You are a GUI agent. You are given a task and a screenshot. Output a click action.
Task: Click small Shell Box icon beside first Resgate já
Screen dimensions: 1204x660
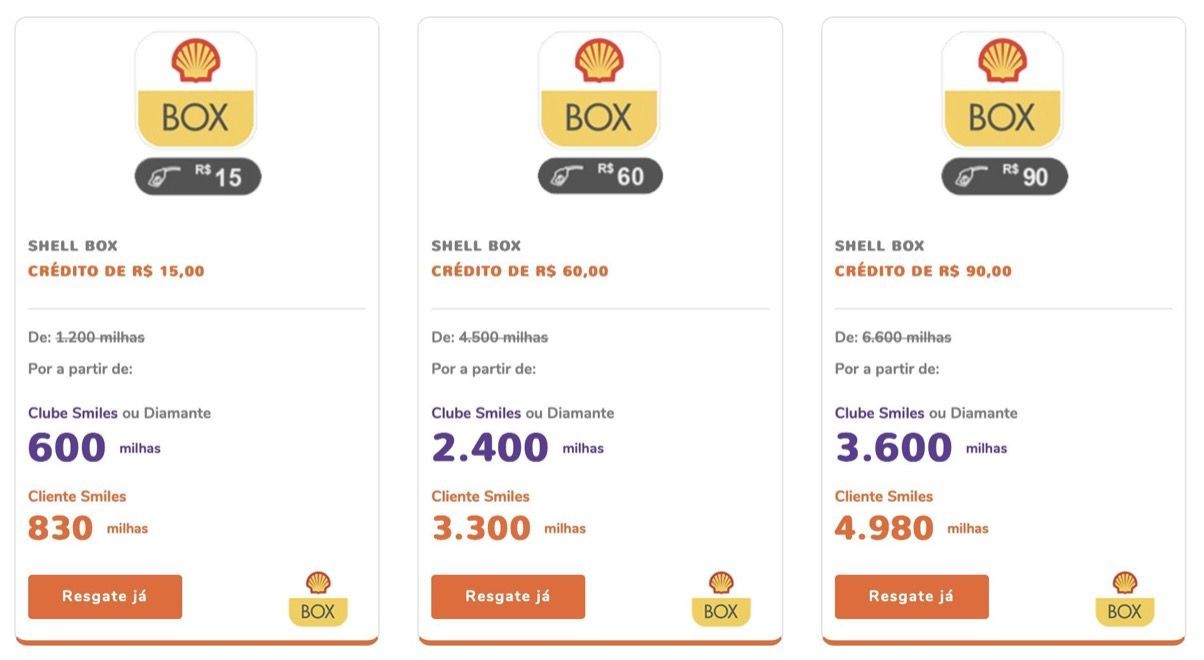click(x=318, y=598)
